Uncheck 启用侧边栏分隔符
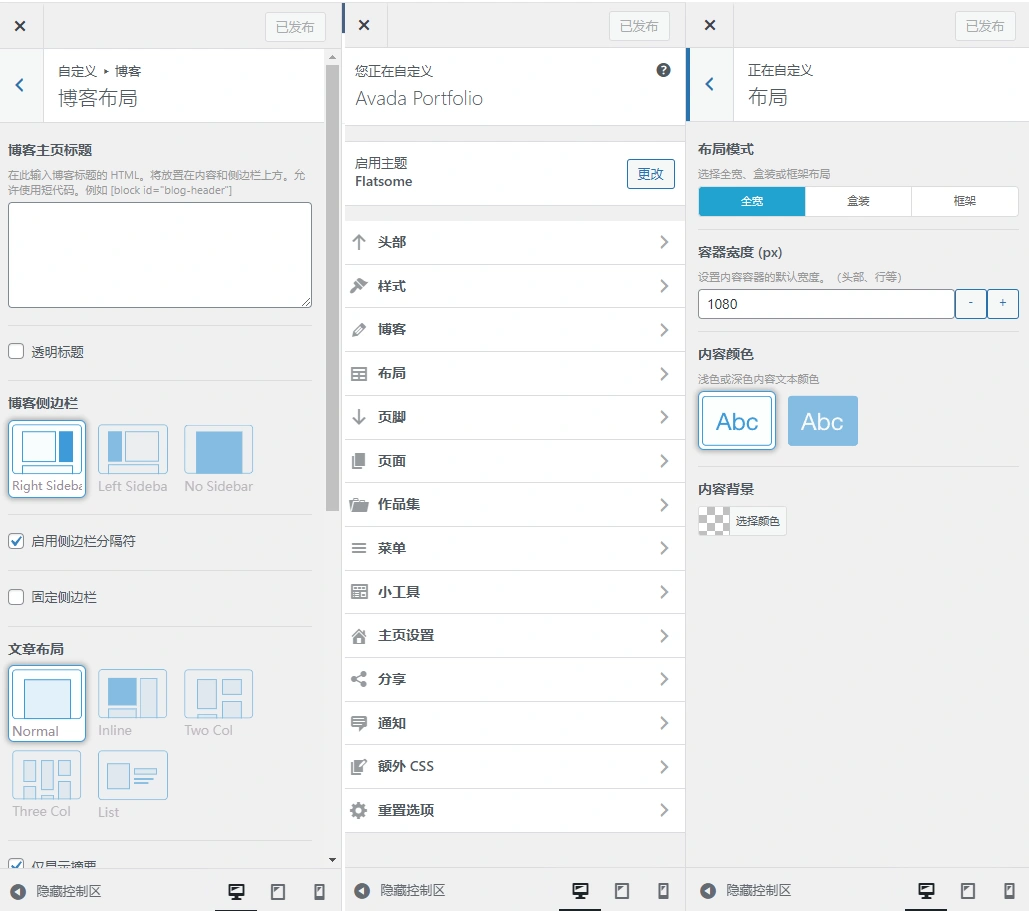This screenshot has width=1029, height=911. pos(16,541)
